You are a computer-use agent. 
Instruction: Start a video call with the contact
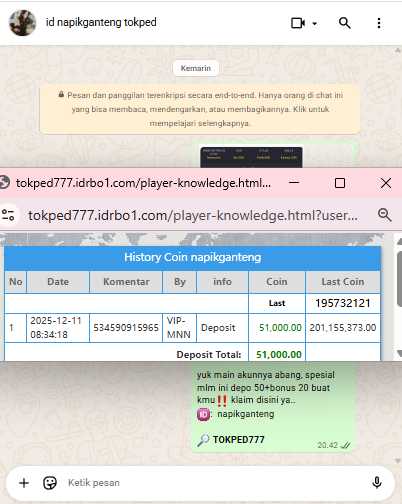[x=298, y=23]
